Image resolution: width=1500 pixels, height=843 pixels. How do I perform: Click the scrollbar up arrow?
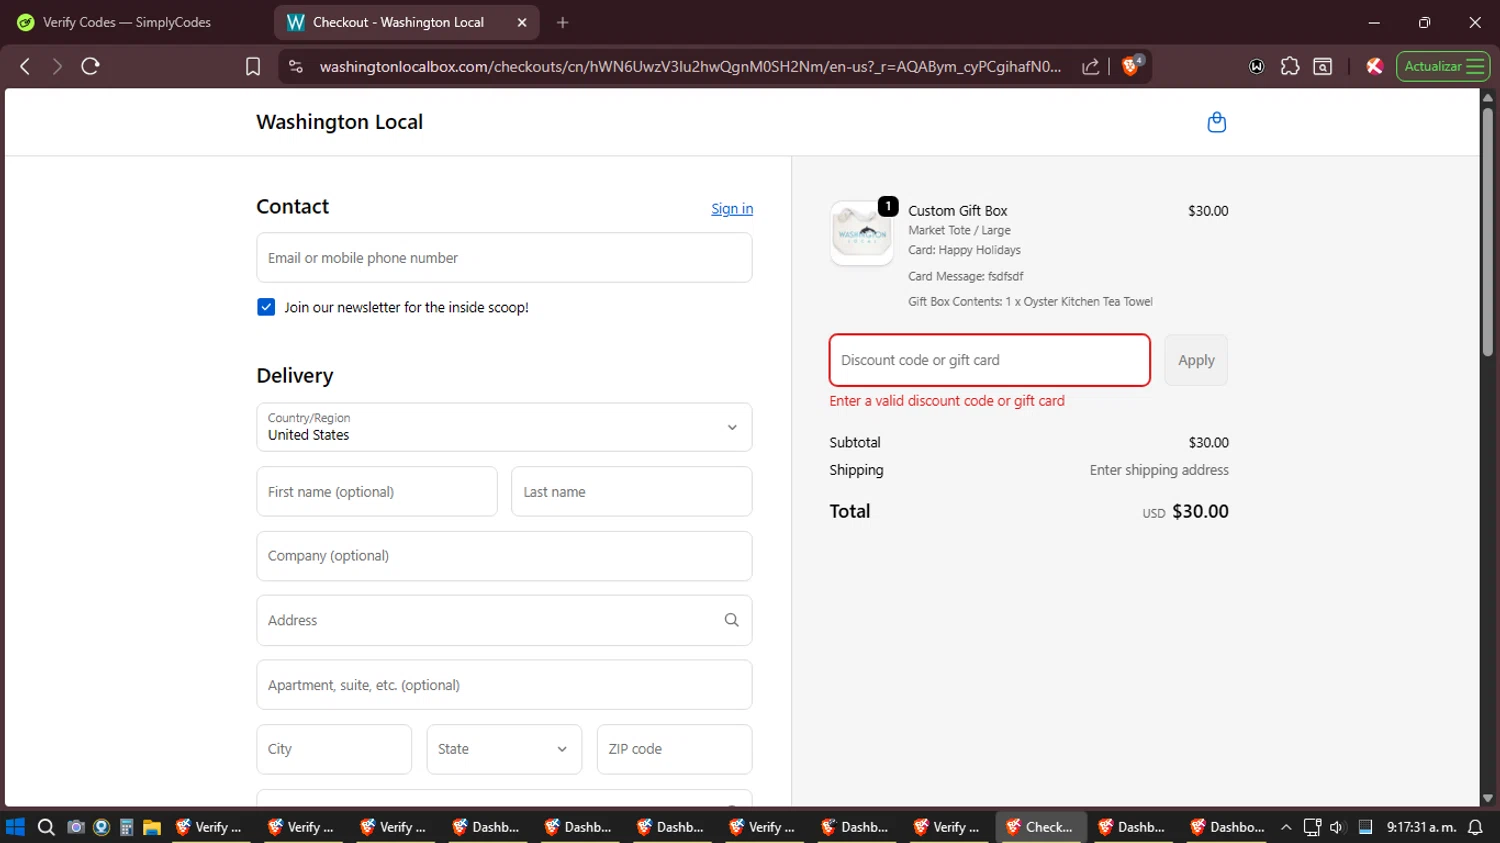(1488, 97)
